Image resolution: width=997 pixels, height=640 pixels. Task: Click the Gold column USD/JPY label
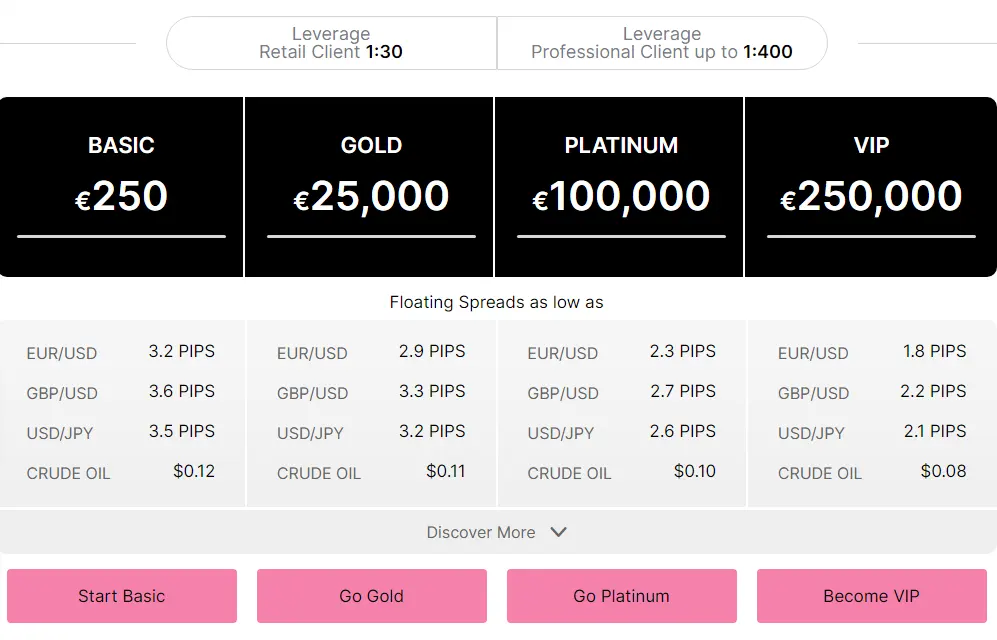(x=310, y=433)
